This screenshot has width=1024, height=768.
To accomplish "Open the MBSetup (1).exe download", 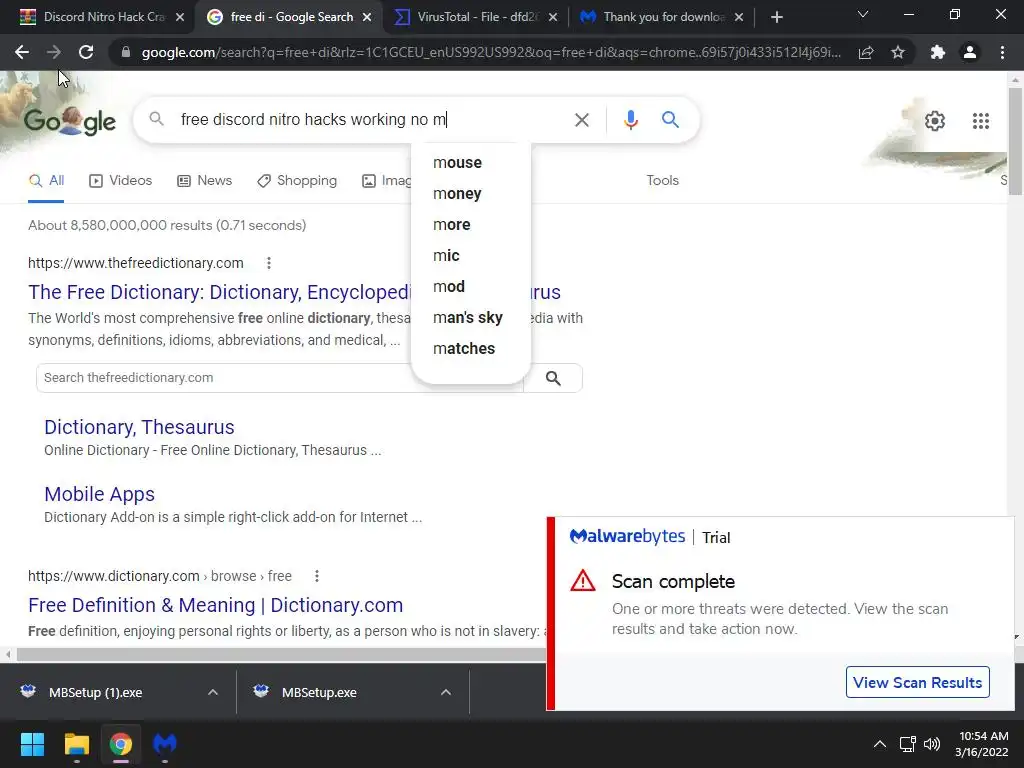I will (95, 692).
